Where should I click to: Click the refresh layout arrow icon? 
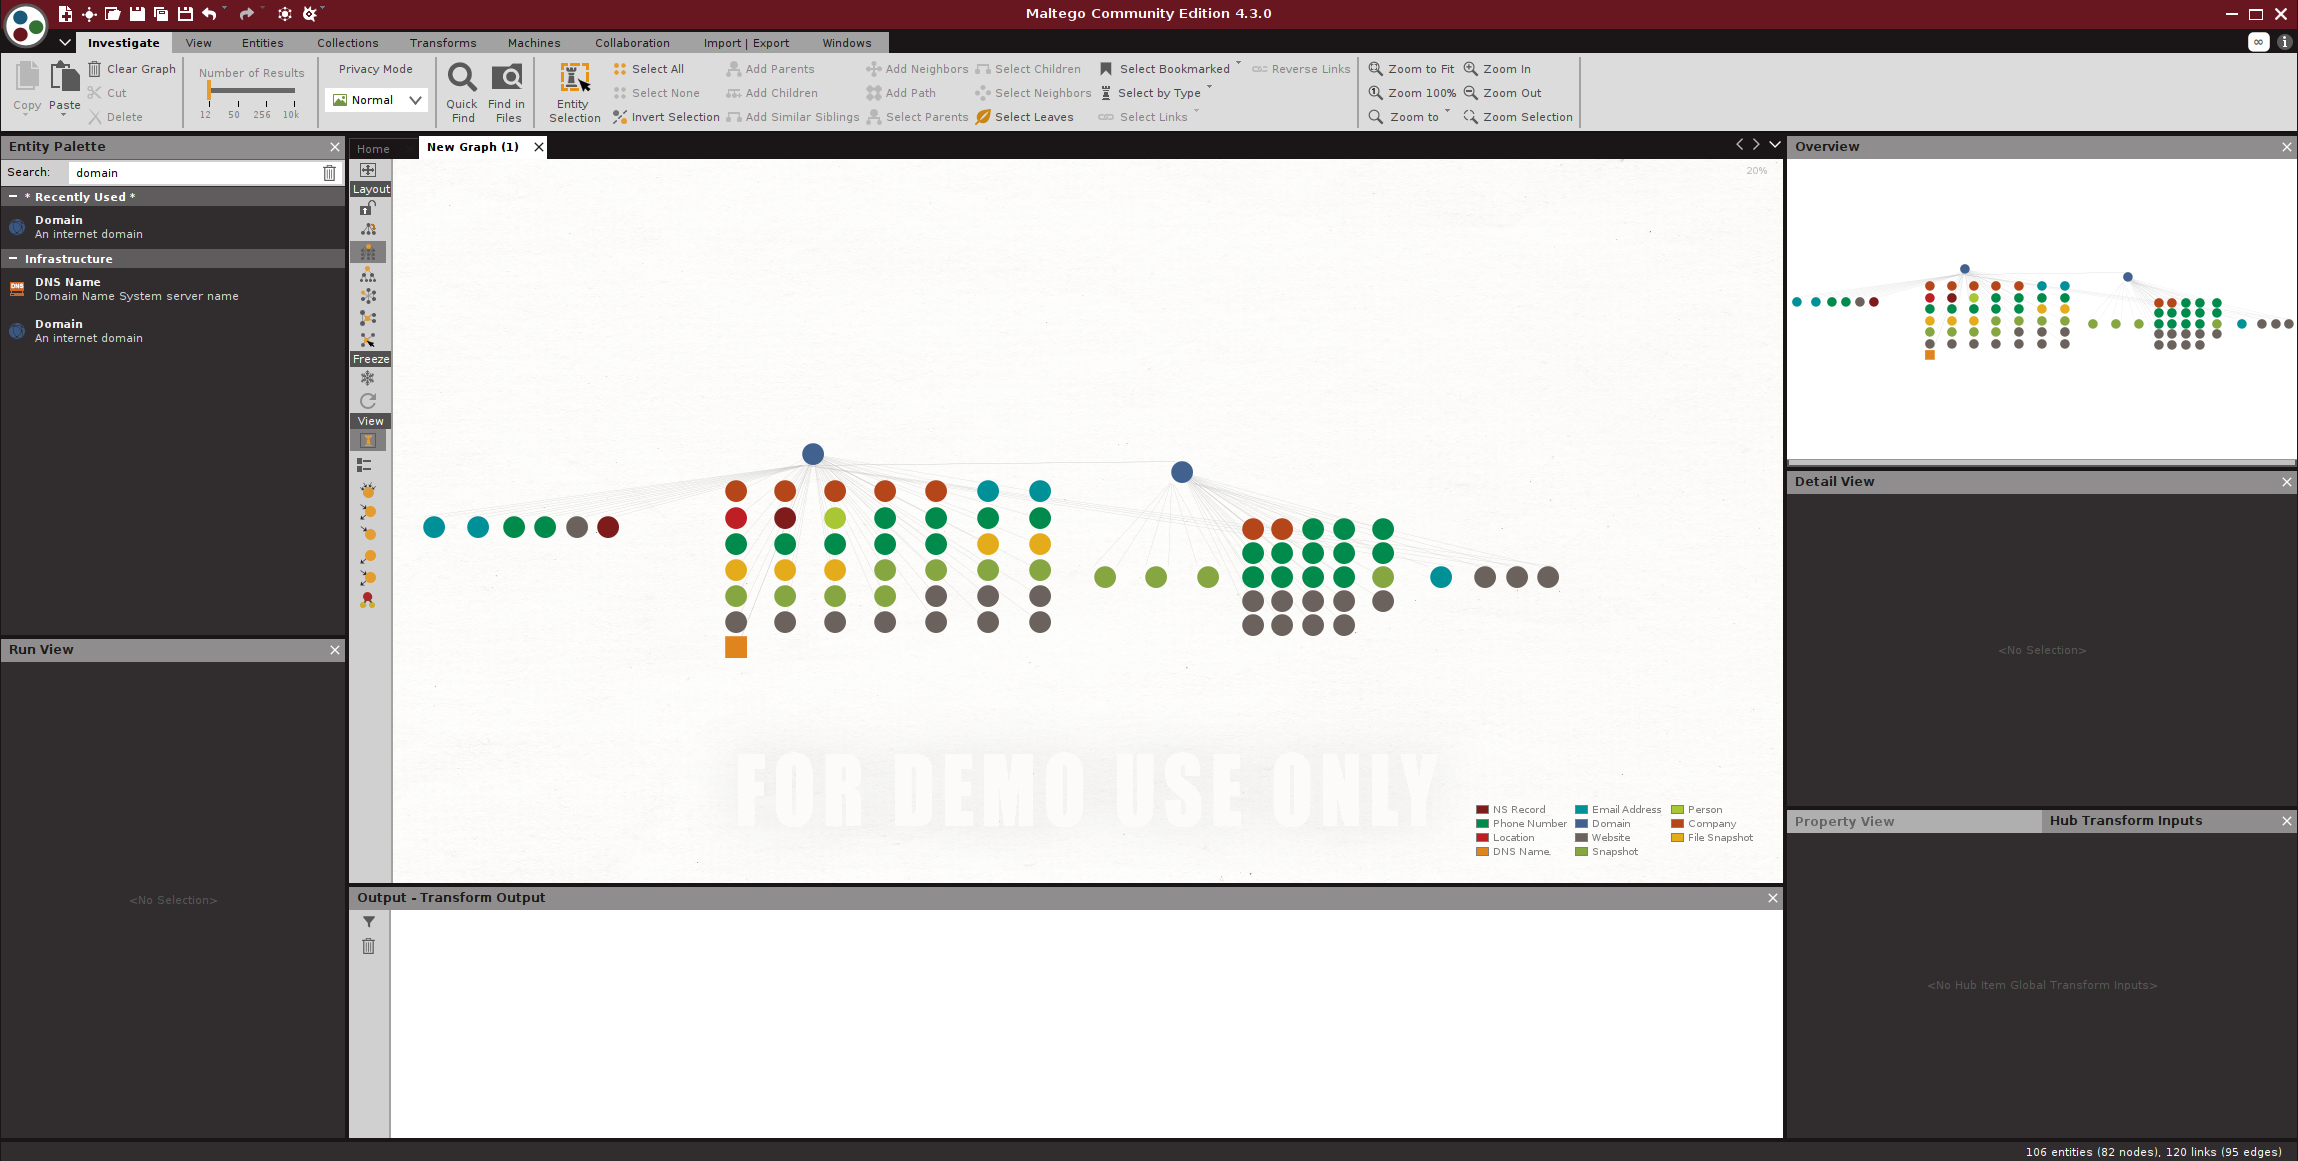click(368, 401)
